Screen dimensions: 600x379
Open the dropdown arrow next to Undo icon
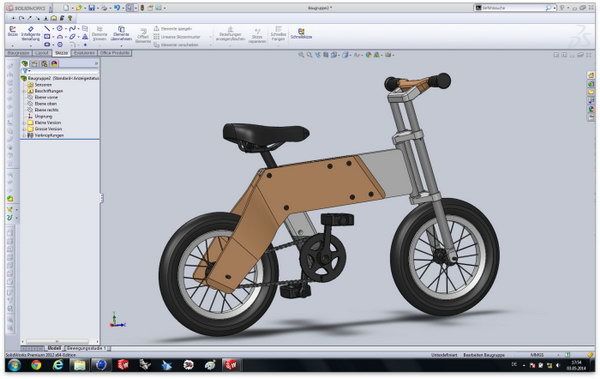pos(122,8)
